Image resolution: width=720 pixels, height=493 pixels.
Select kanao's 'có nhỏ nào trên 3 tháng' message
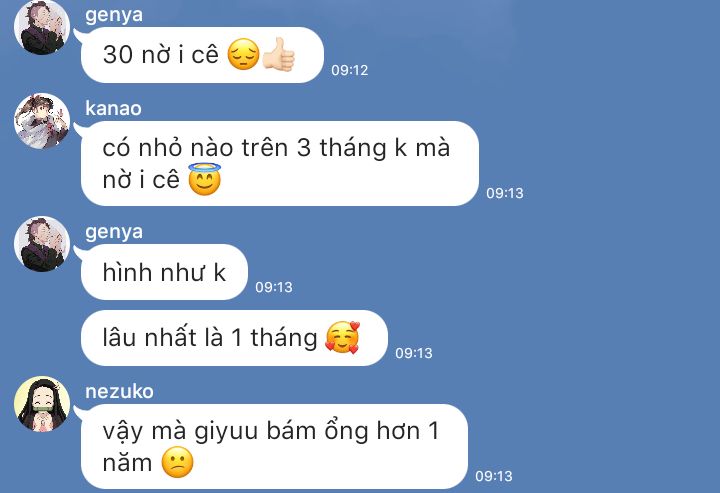coord(280,163)
